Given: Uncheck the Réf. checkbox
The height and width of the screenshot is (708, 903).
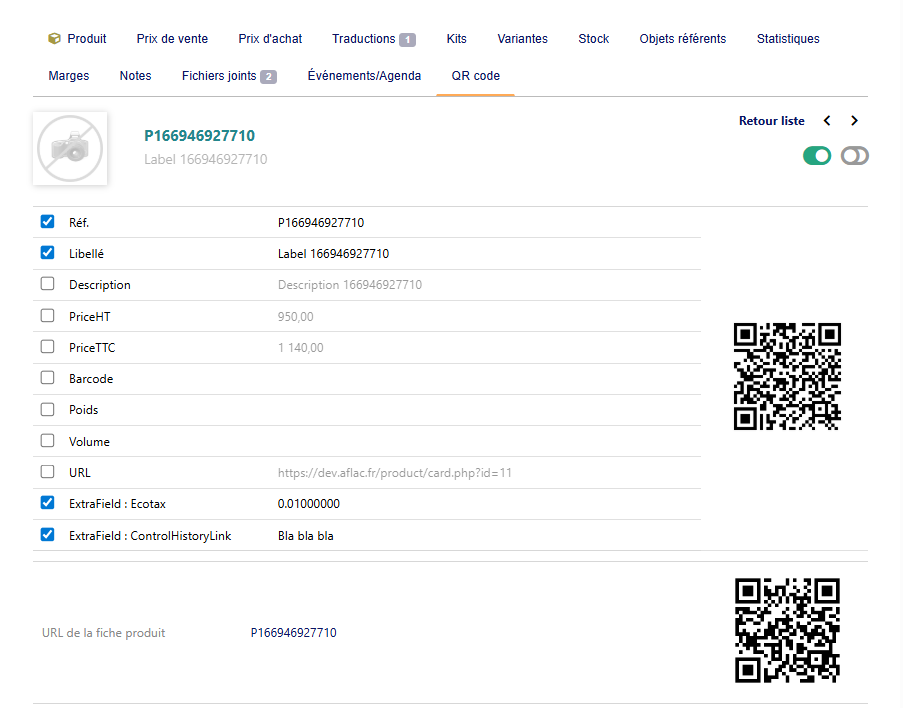Looking at the screenshot, I should (47, 222).
